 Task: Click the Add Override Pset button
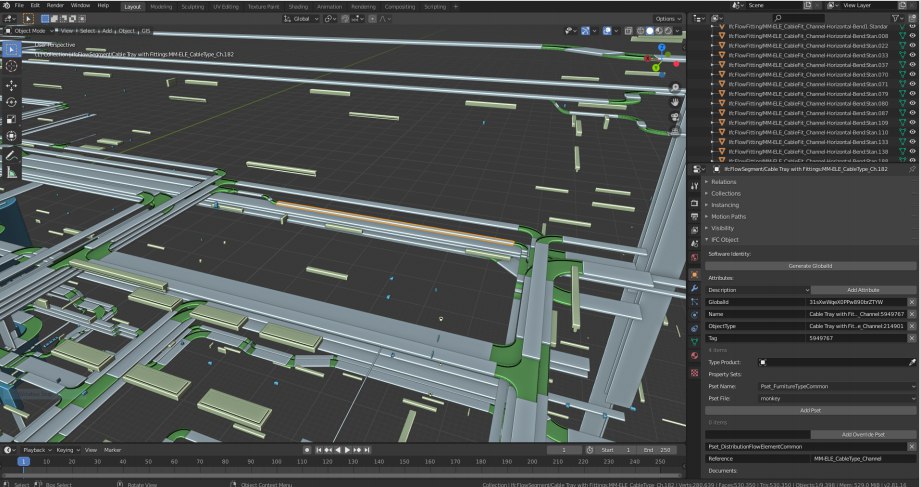pyautogui.click(x=863, y=435)
